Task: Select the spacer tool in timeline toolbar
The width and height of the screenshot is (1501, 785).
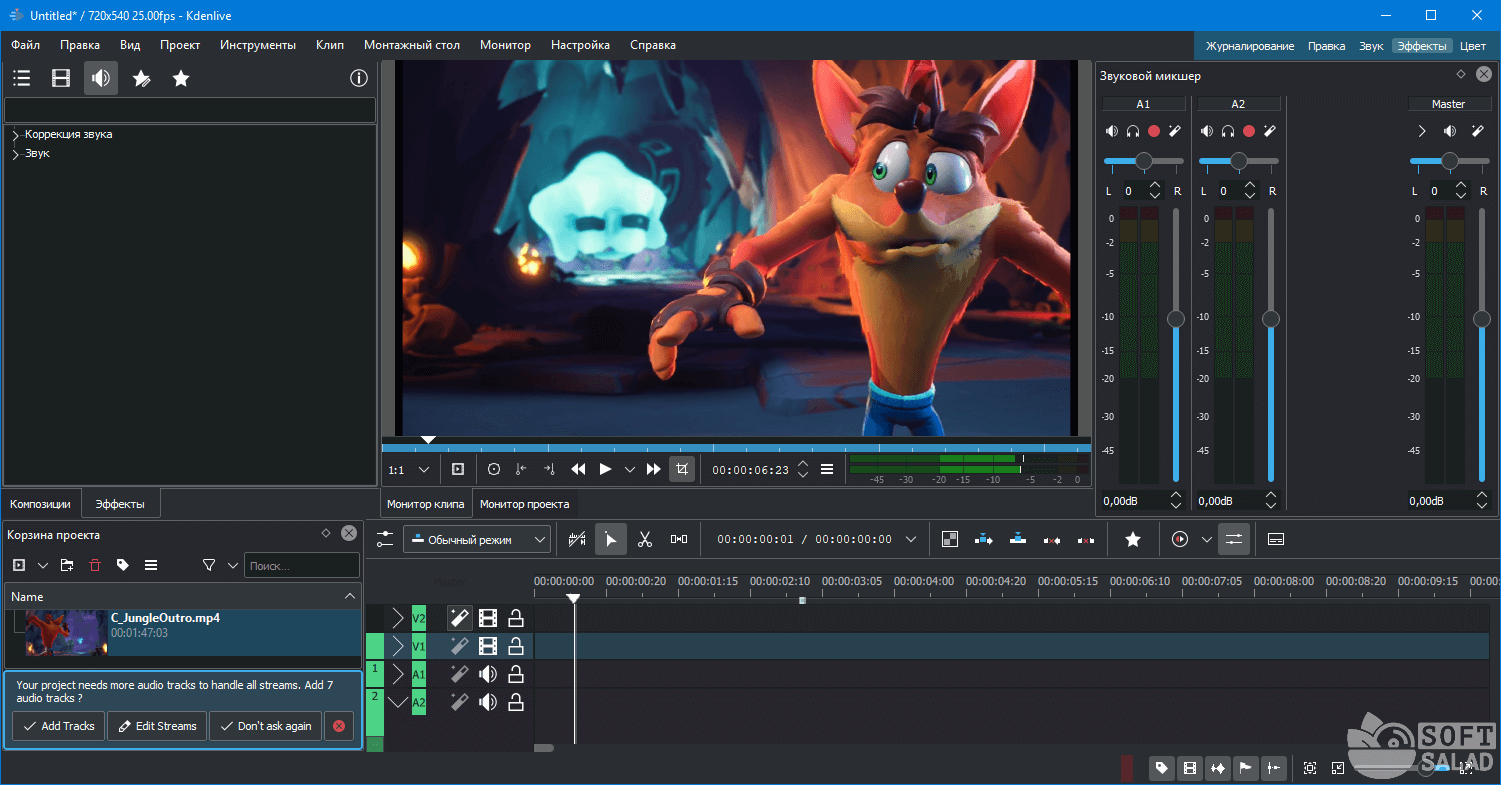Action: [x=679, y=539]
